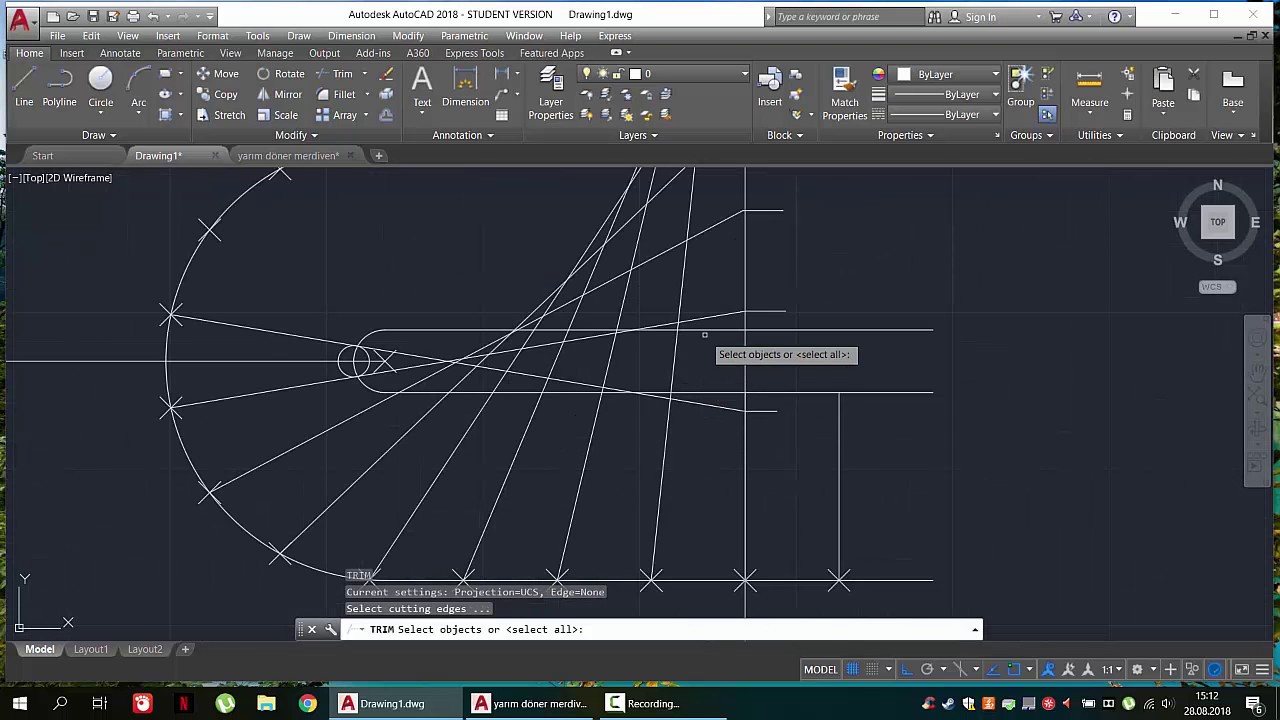Click the MODEL space button

[820, 669]
